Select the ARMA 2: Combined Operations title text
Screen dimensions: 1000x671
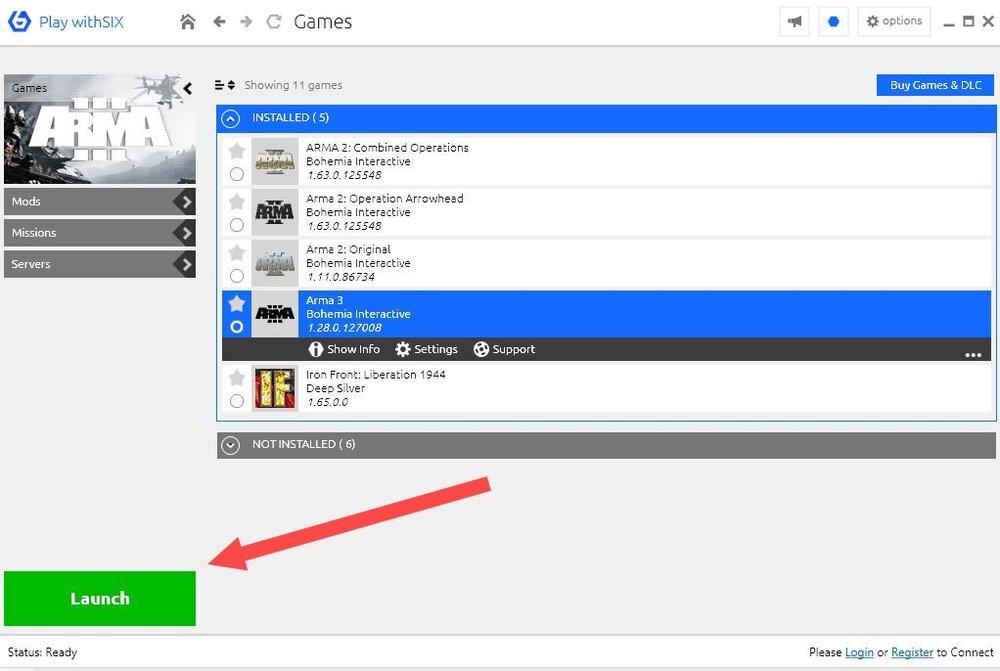click(387, 148)
